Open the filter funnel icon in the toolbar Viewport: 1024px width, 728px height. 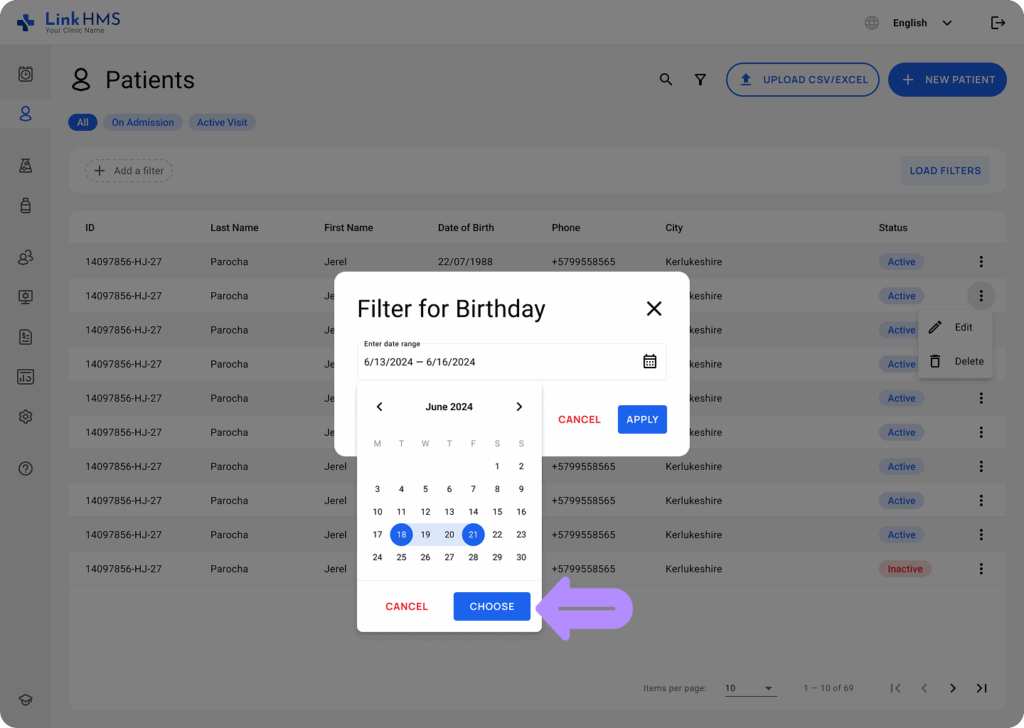700,79
